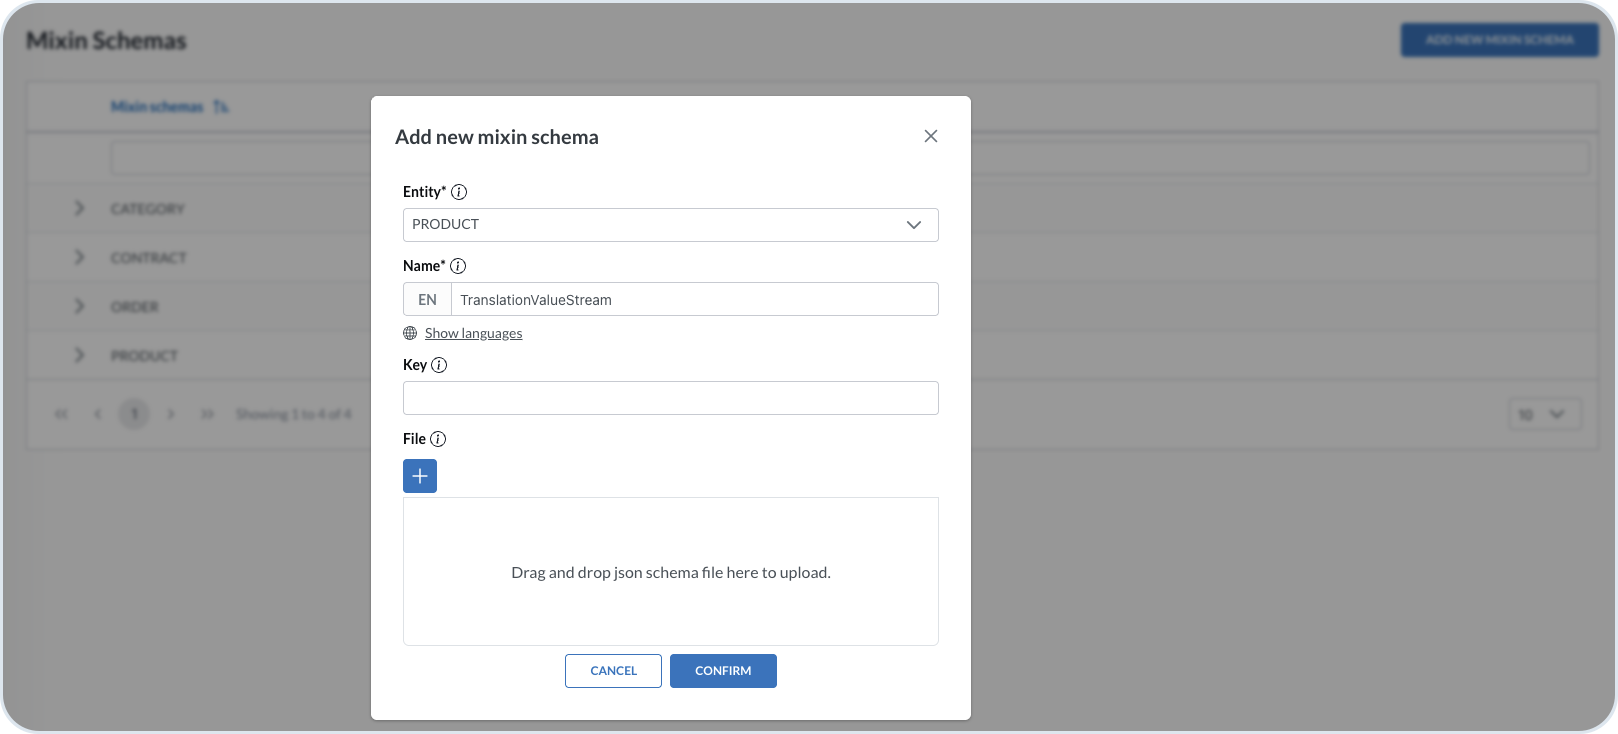
Task: Click the File info icon
Action: (438, 439)
